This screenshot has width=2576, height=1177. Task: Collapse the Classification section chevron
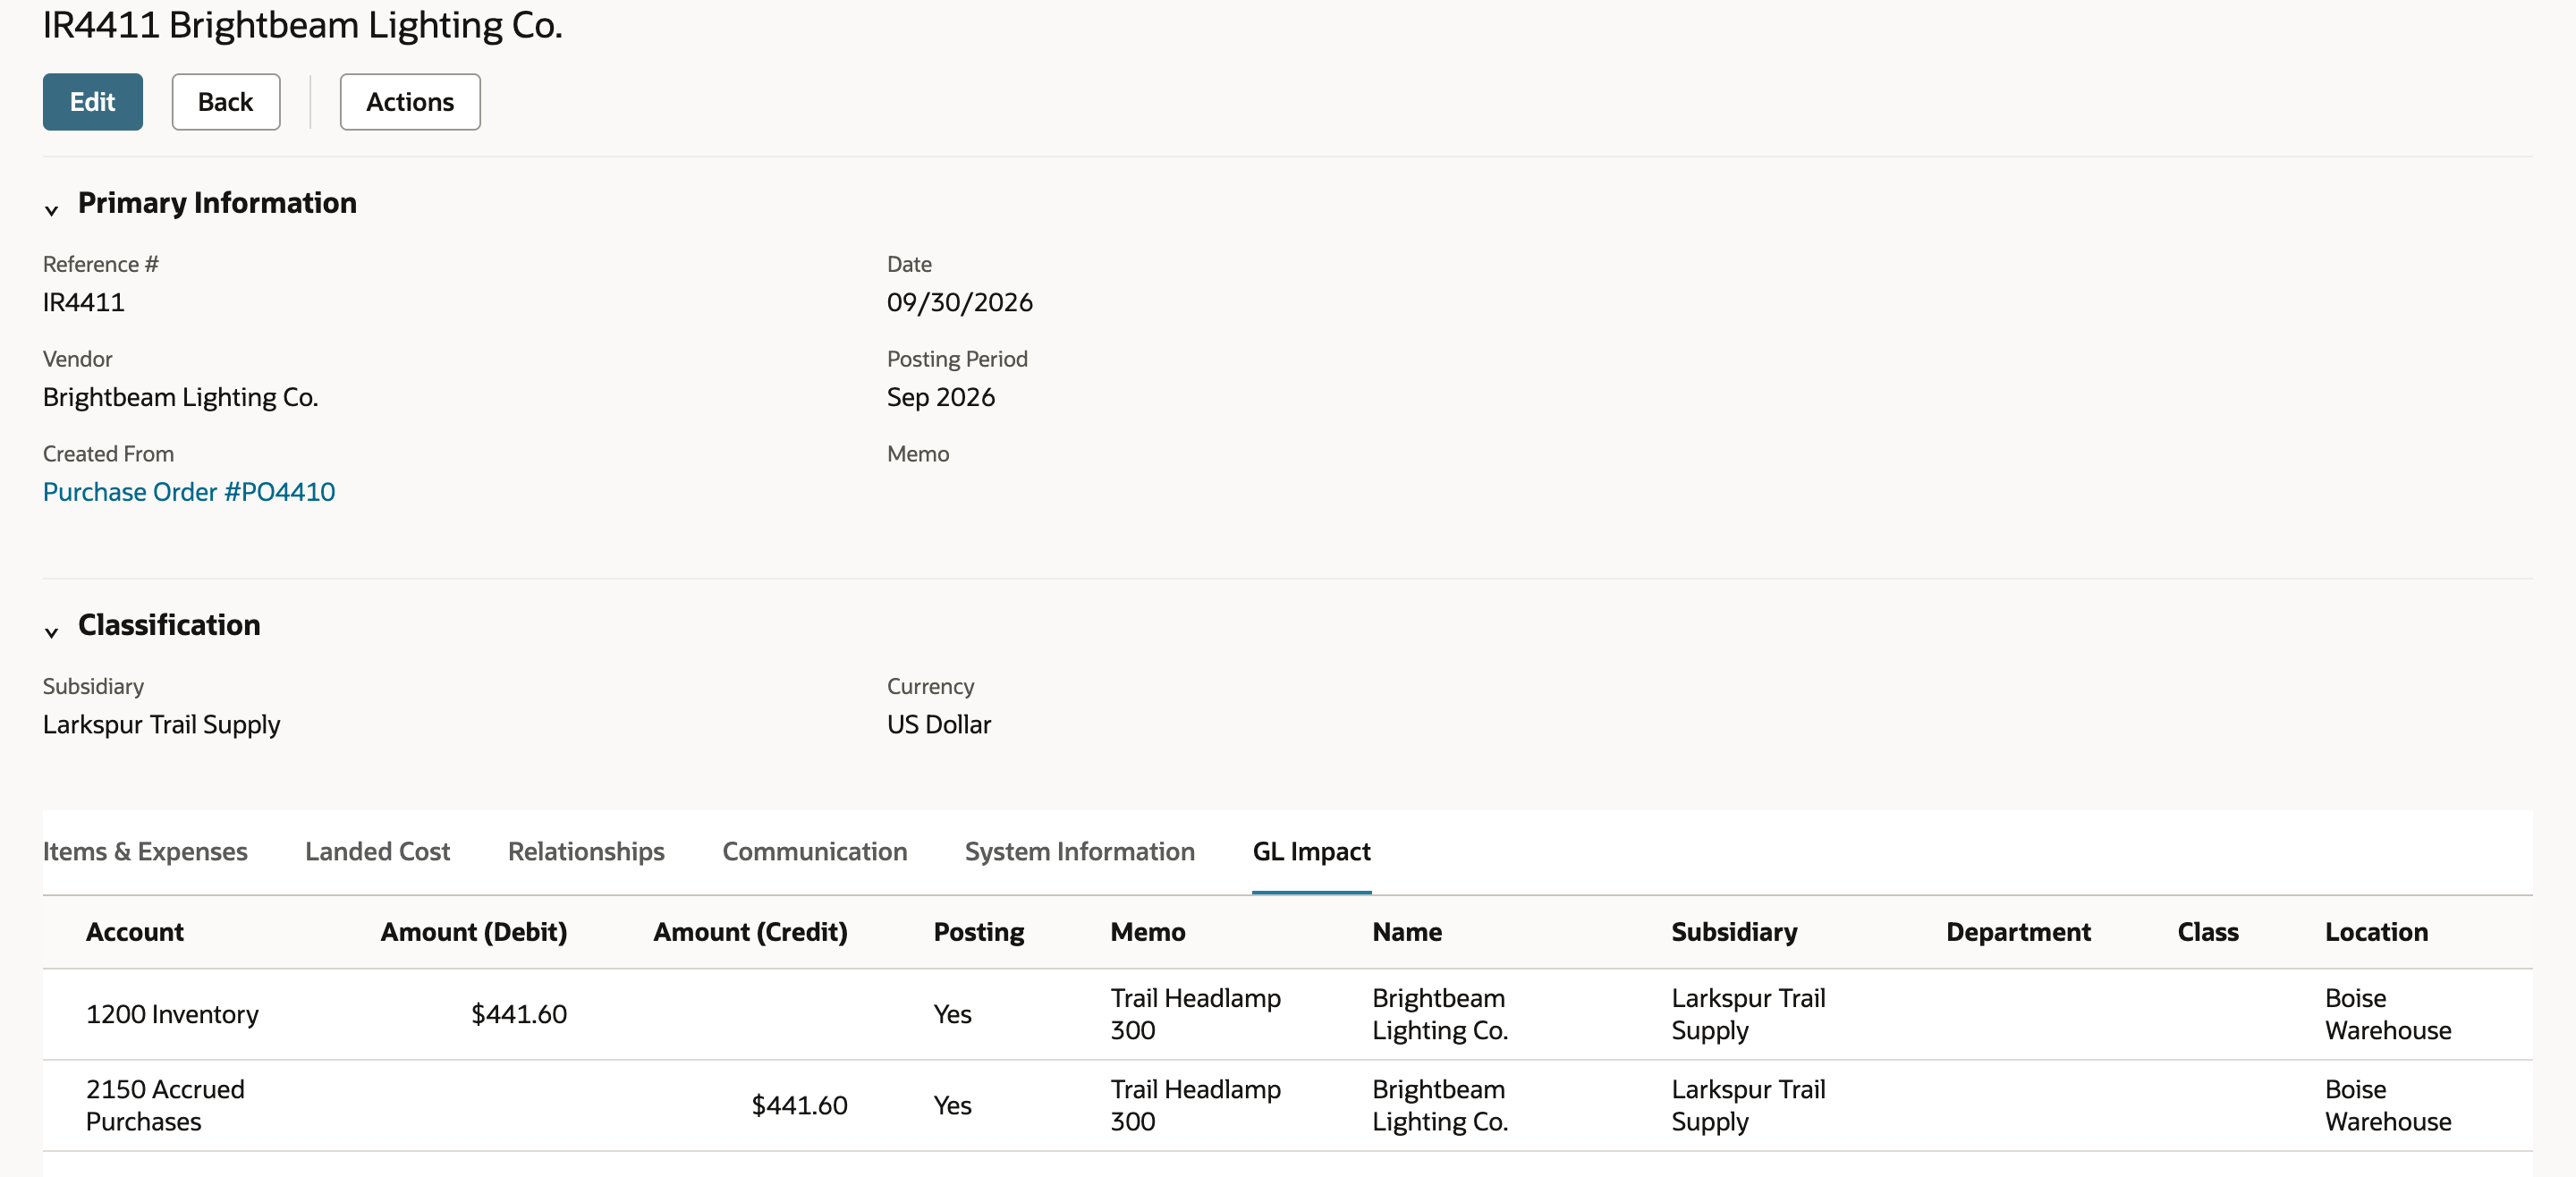51,632
